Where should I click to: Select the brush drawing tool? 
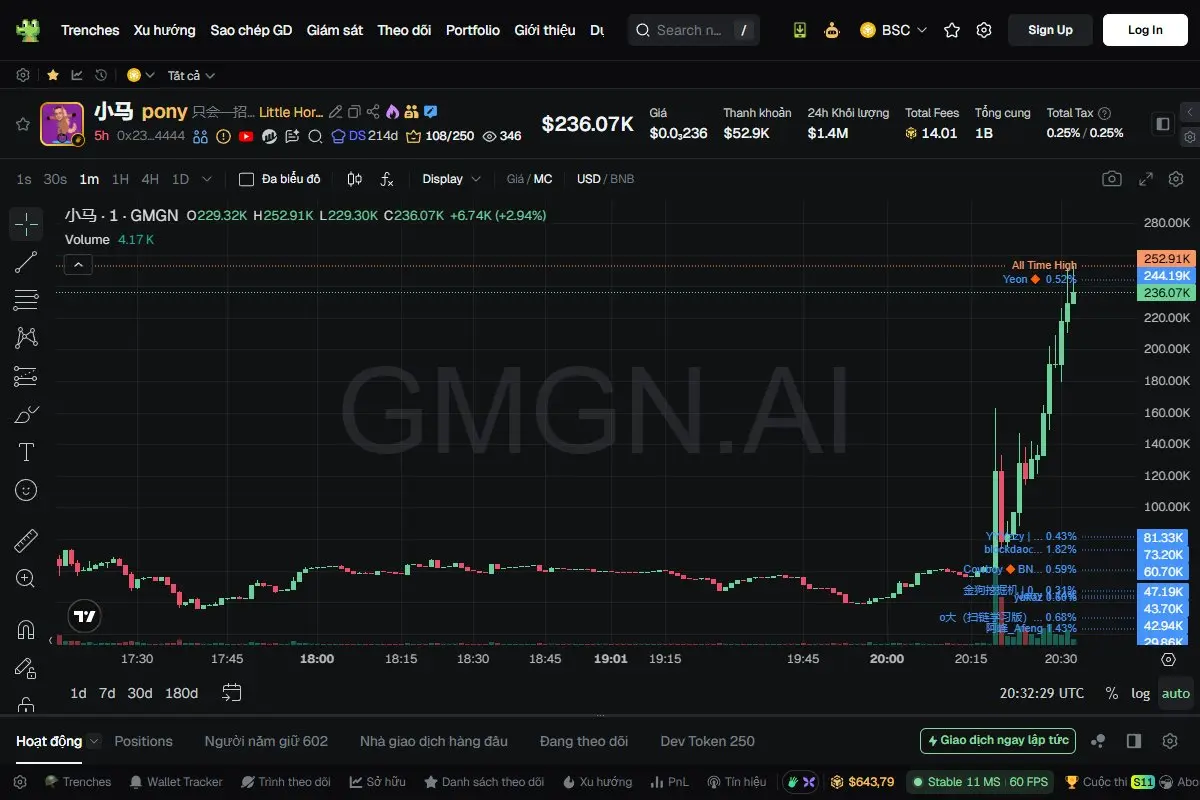click(26, 414)
